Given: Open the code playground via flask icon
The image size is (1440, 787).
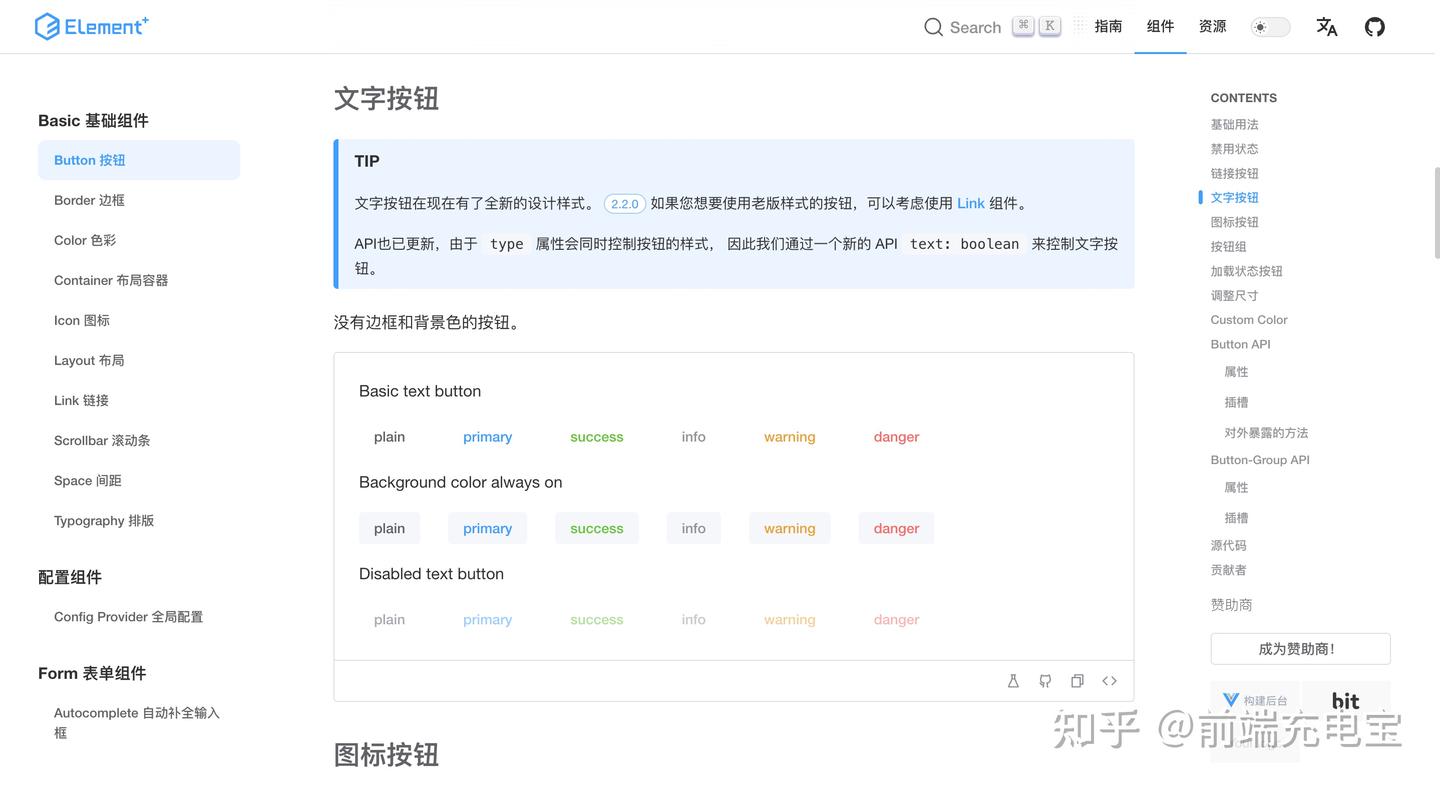Looking at the screenshot, I should pos(1013,680).
